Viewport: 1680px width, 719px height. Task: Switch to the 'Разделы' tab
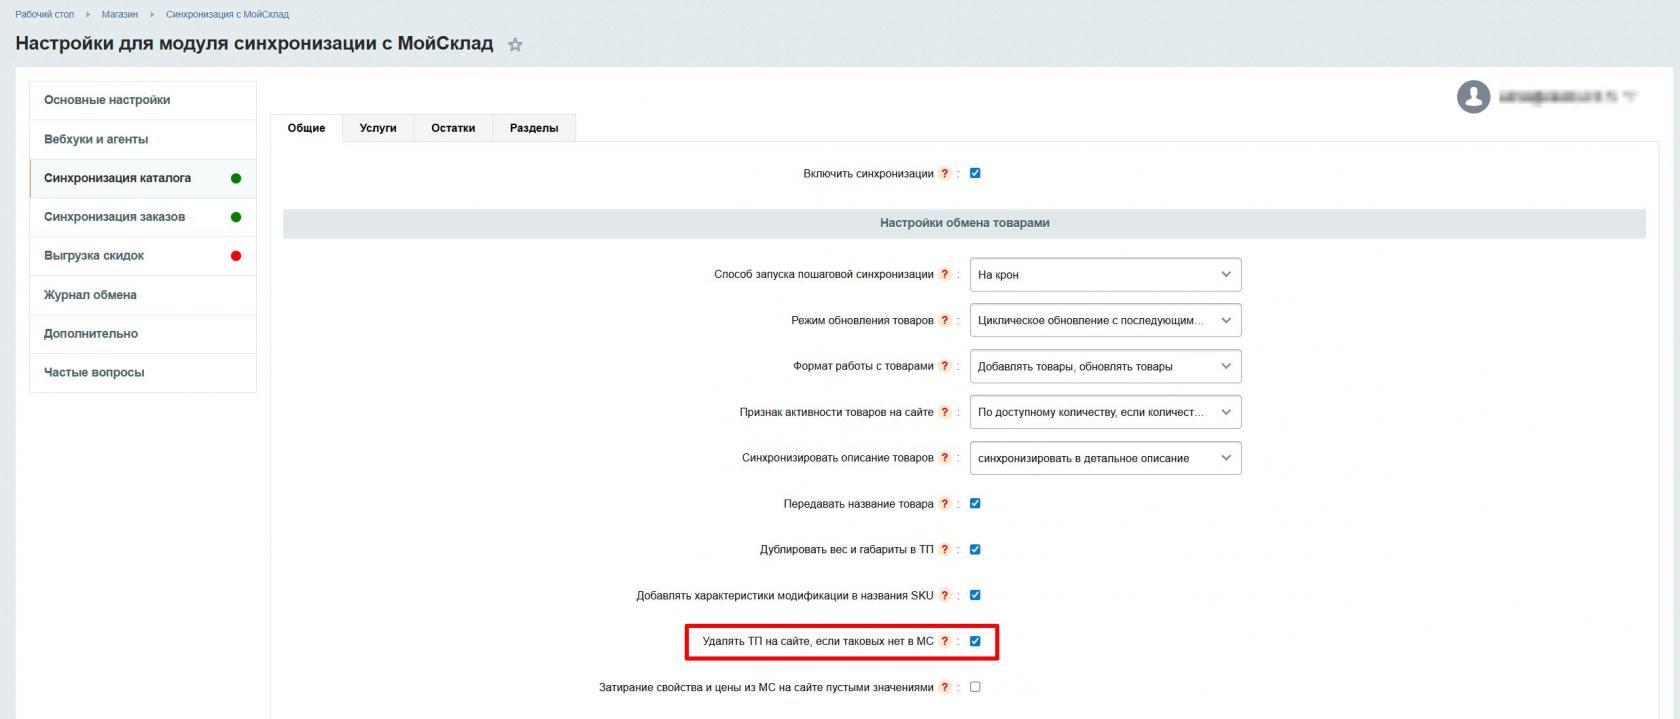534,128
